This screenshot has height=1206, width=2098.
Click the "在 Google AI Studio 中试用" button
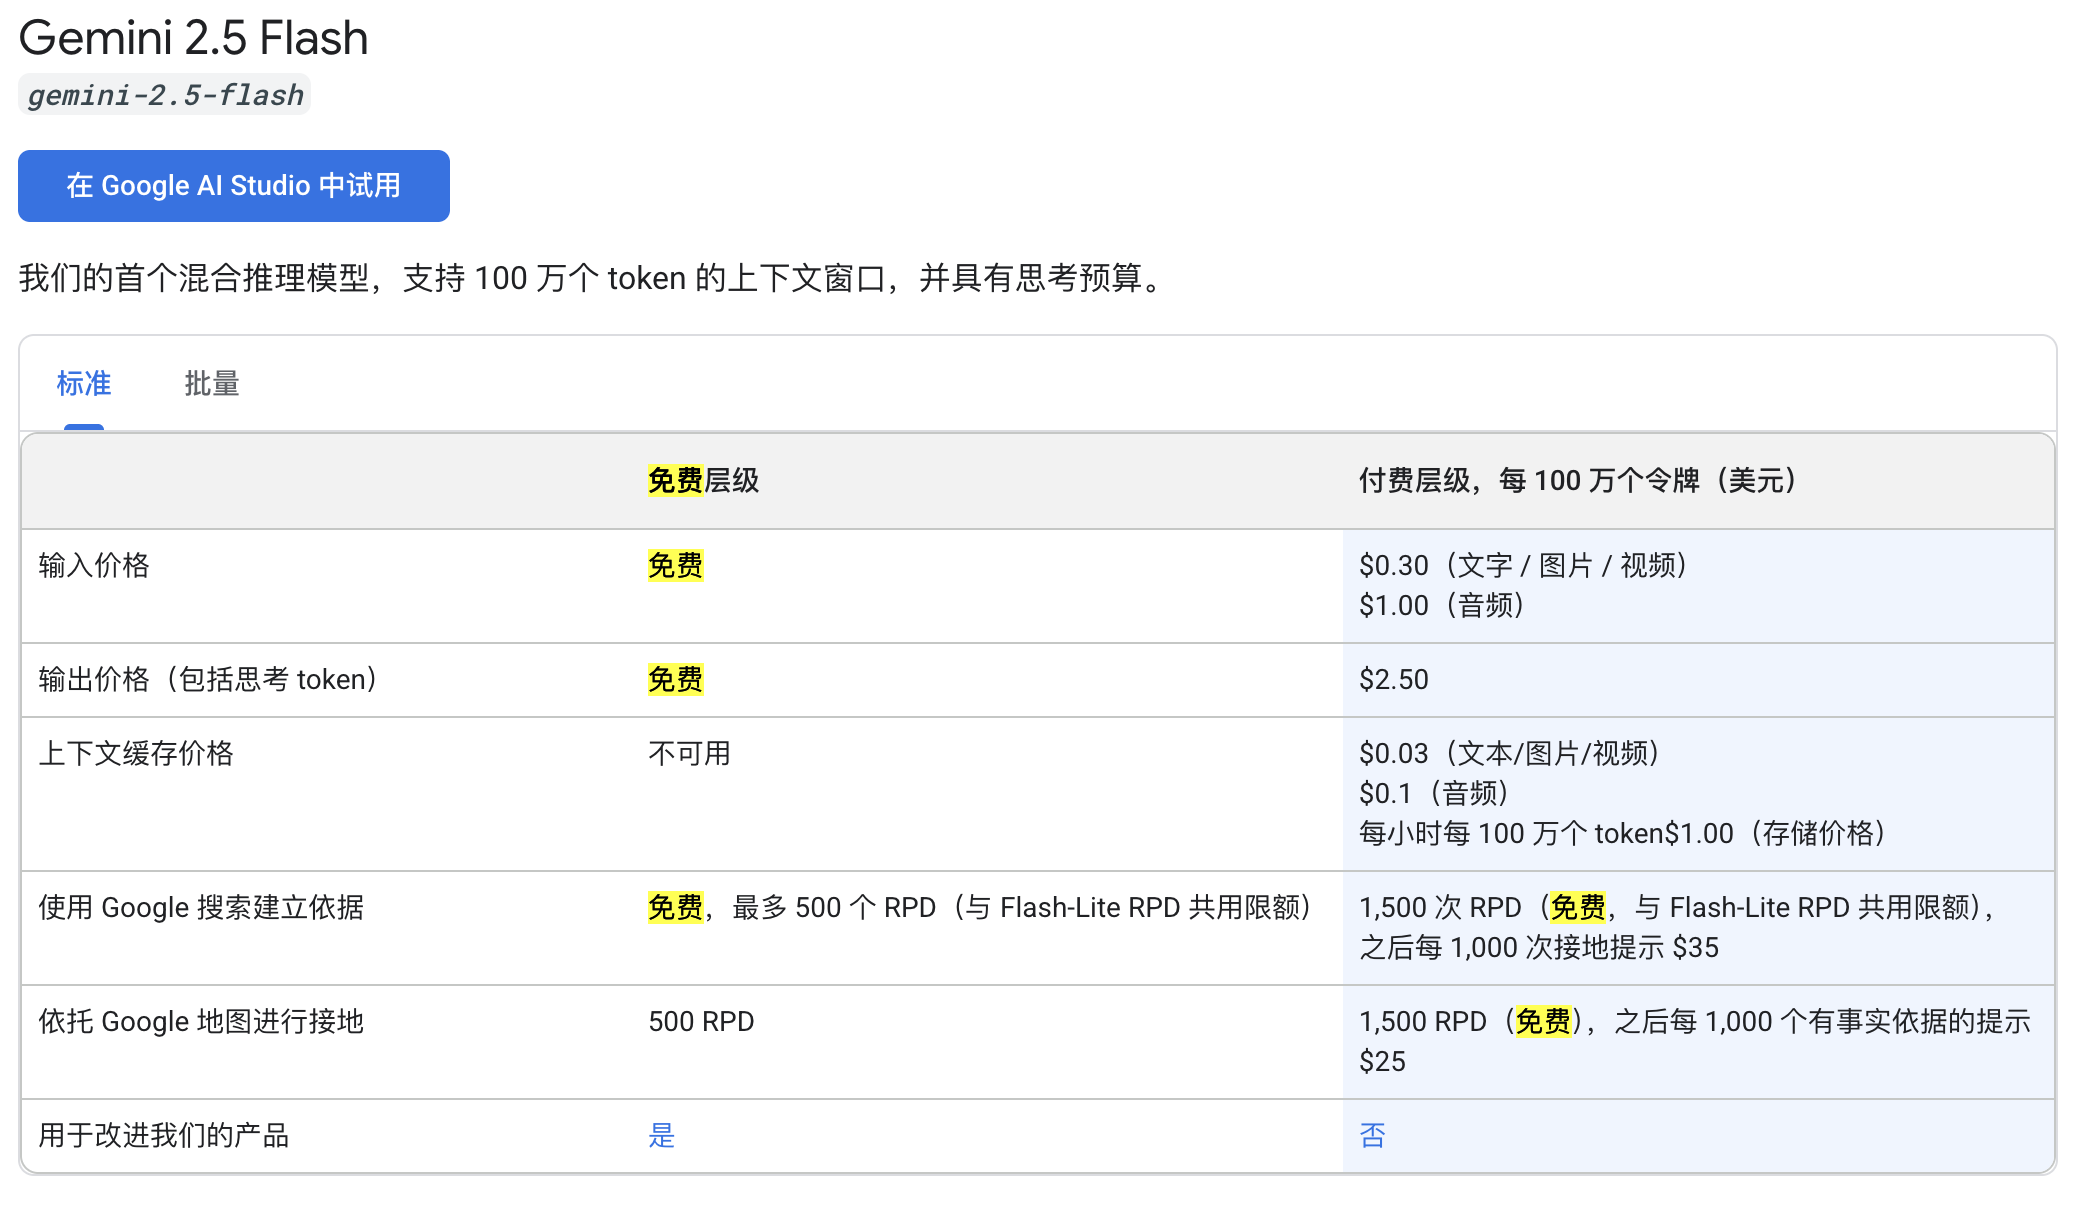pyautogui.click(x=234, y=186)
